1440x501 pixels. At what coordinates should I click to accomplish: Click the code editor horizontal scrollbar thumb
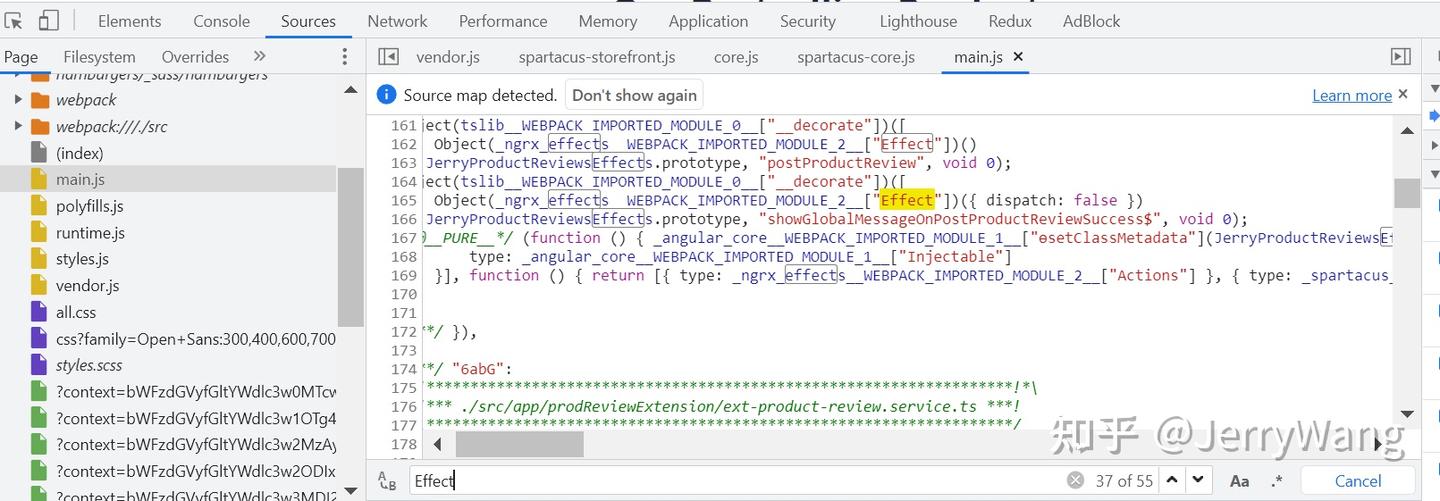519,443
